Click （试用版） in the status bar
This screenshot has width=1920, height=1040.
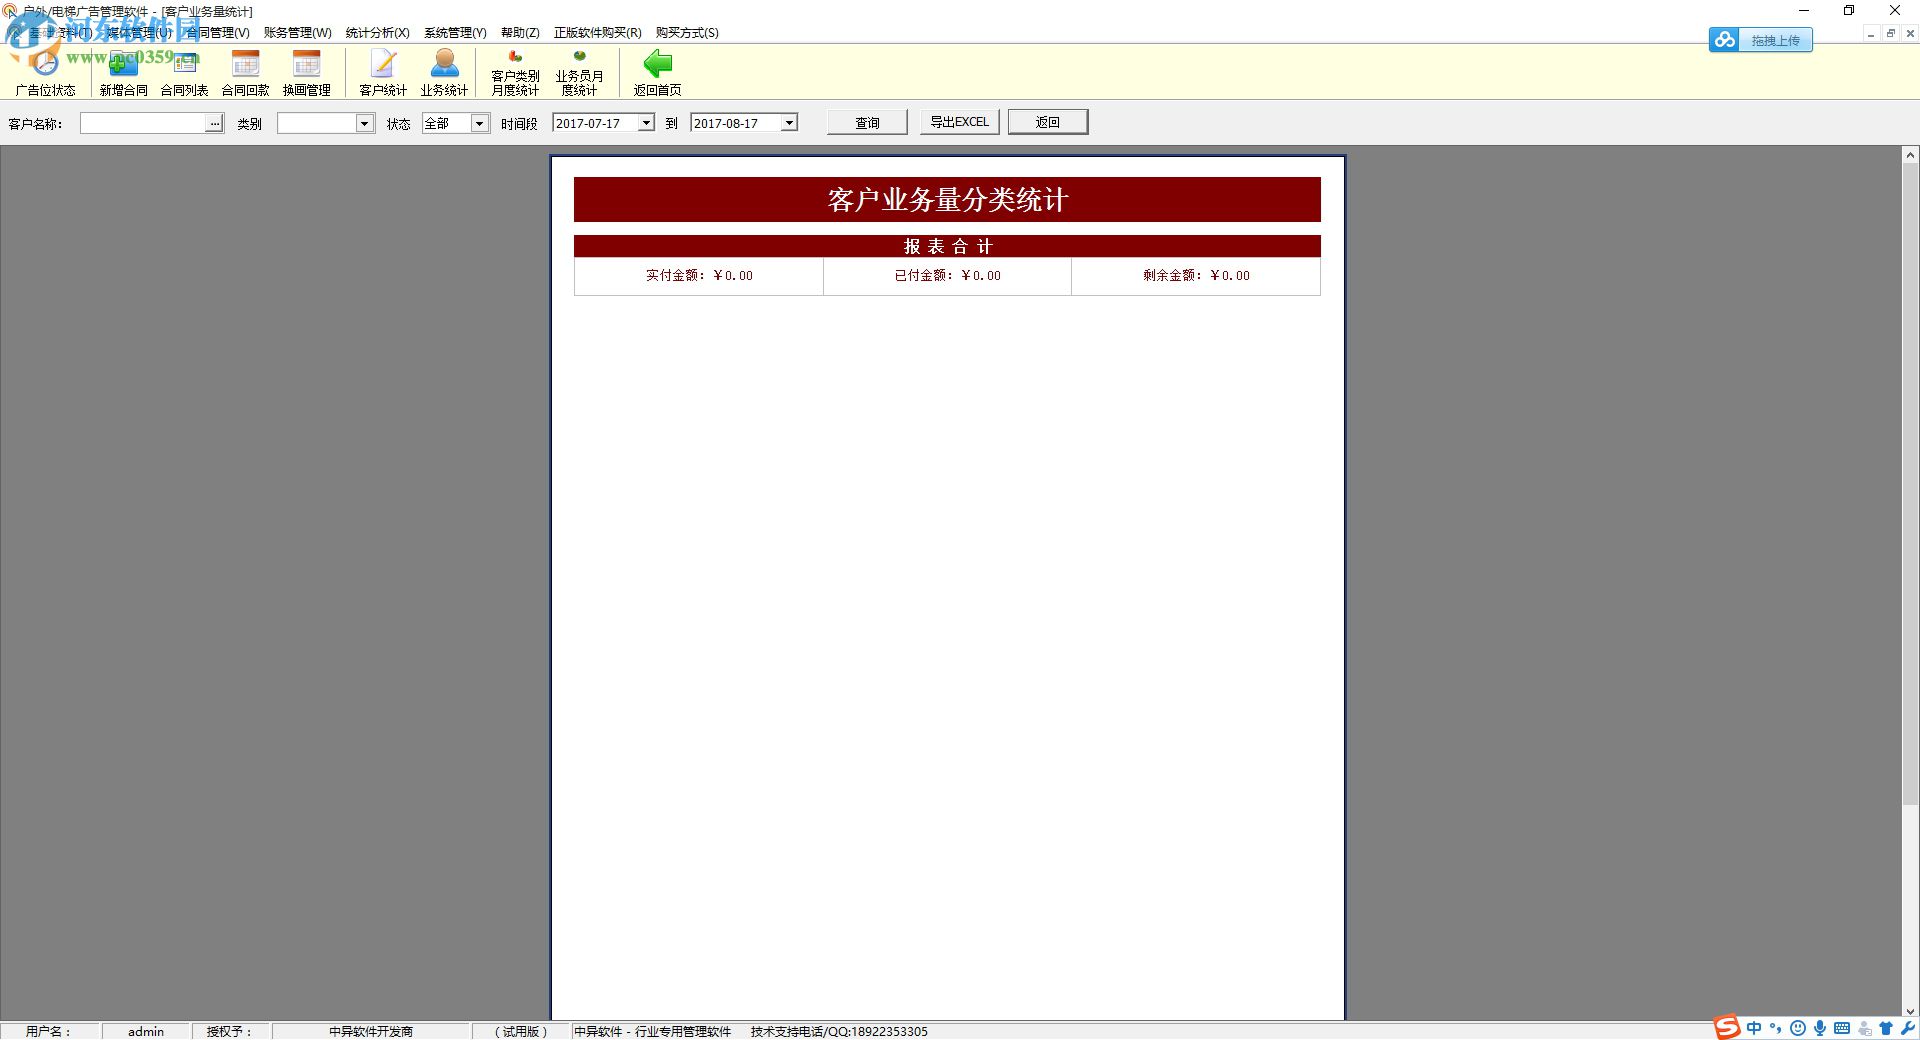(521, 1031)
